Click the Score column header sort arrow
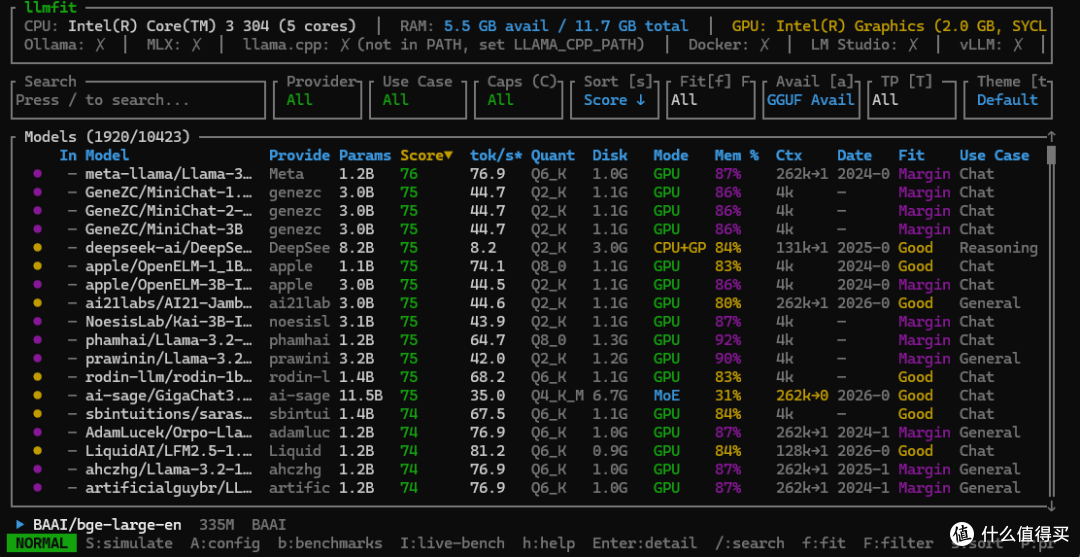 448,156
